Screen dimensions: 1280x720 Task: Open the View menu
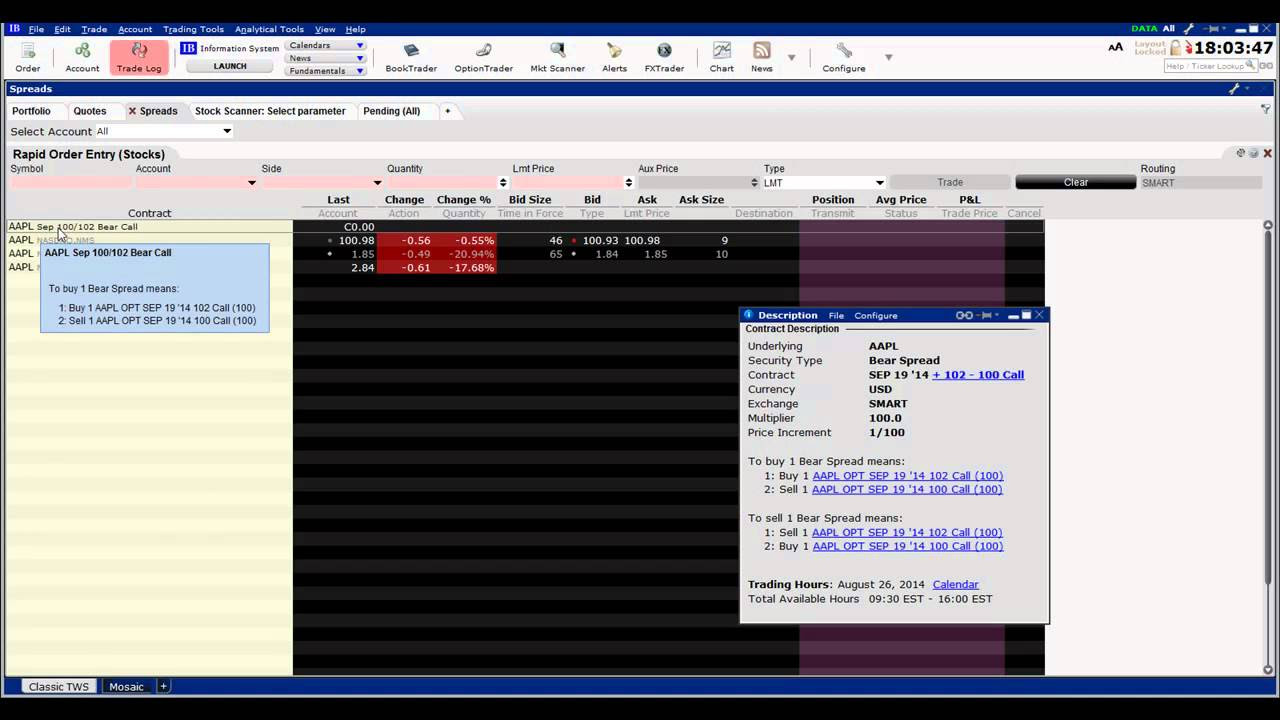[x=325, y=29]
